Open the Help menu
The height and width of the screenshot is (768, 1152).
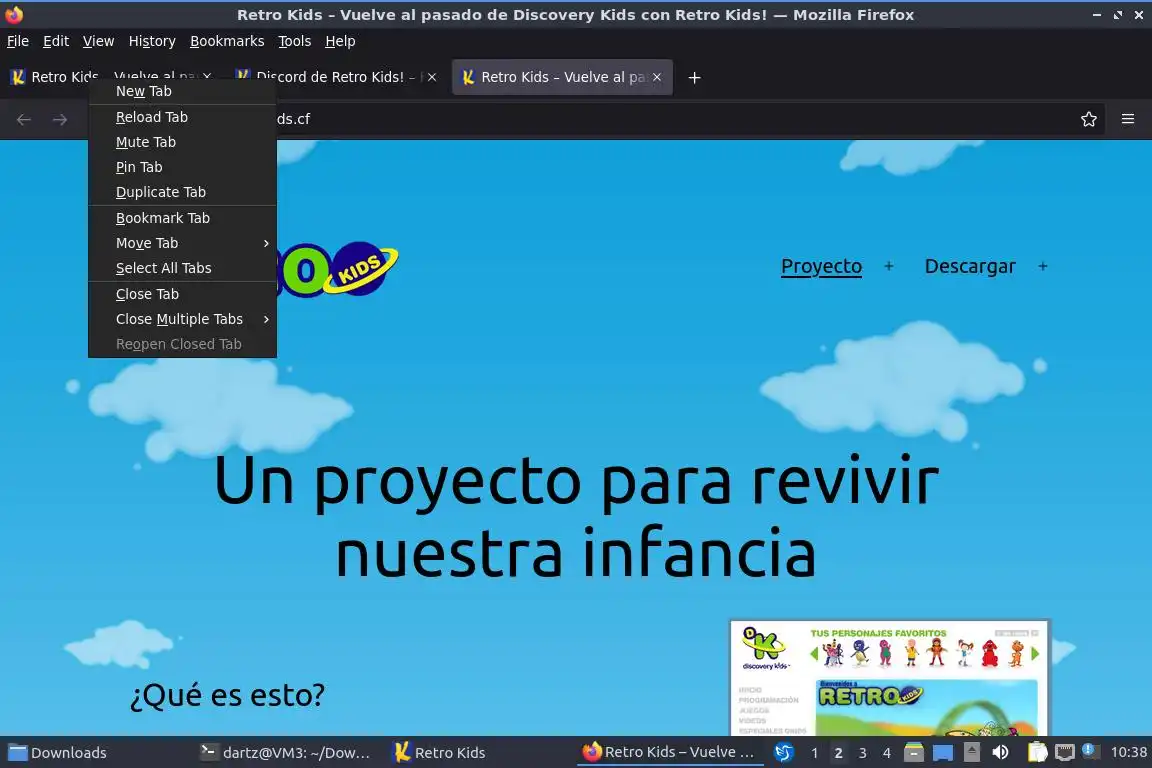coord(340,41)
